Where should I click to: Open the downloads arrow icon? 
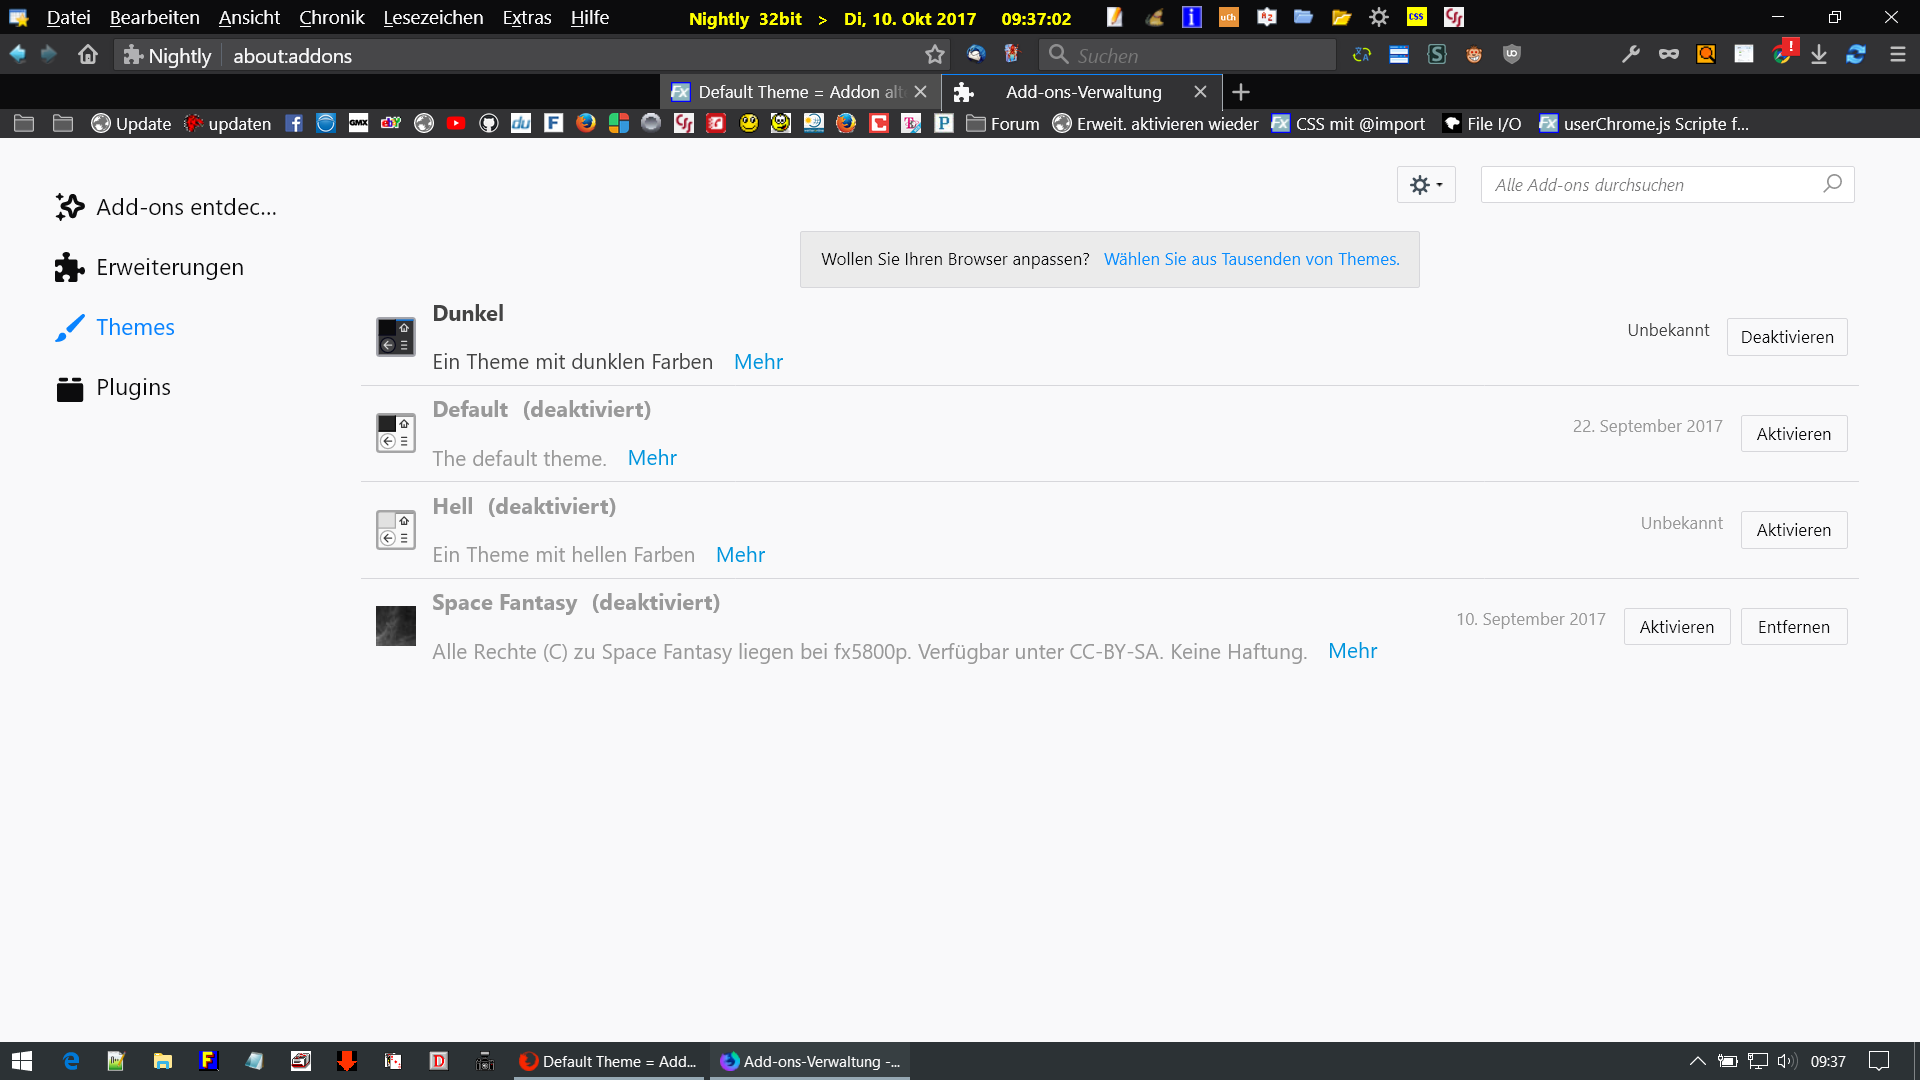(x=1819, y=55)
